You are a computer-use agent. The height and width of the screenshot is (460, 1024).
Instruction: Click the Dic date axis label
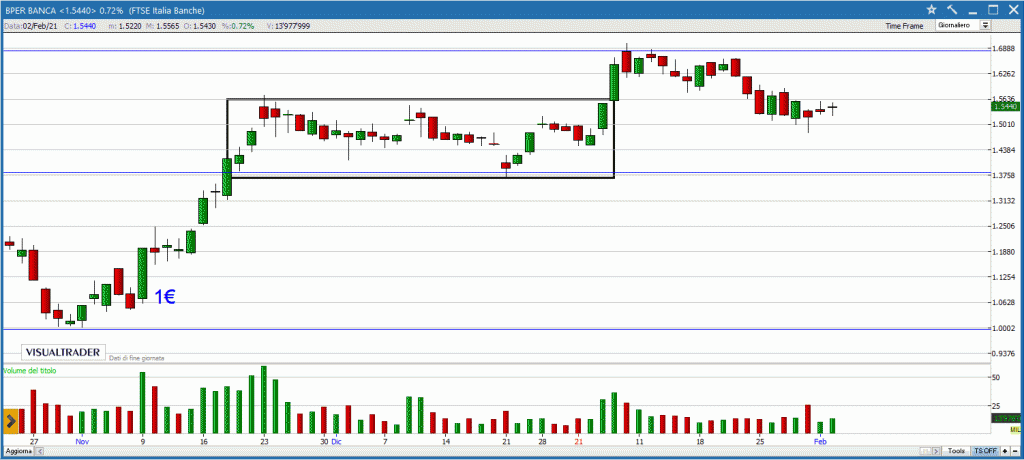click(336, 442)
